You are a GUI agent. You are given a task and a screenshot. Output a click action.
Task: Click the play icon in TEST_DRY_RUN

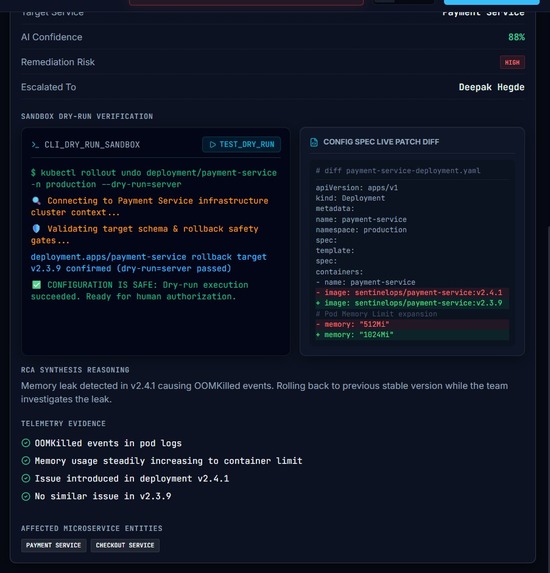pos(212,145)
